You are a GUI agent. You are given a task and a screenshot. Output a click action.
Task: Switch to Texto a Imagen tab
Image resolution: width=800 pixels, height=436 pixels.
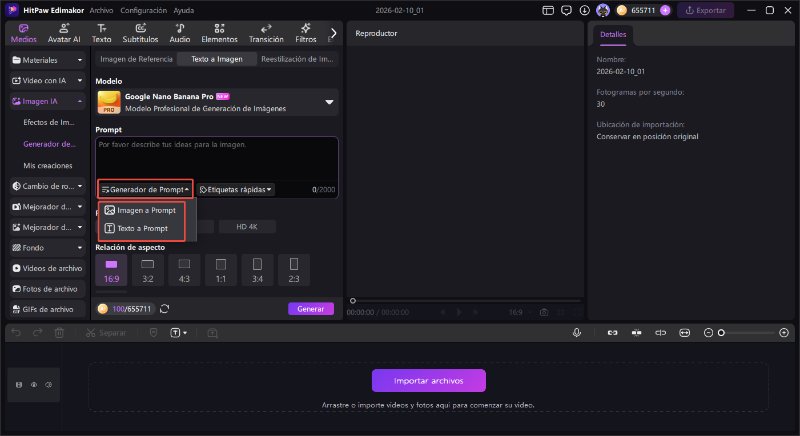[217, 59]
